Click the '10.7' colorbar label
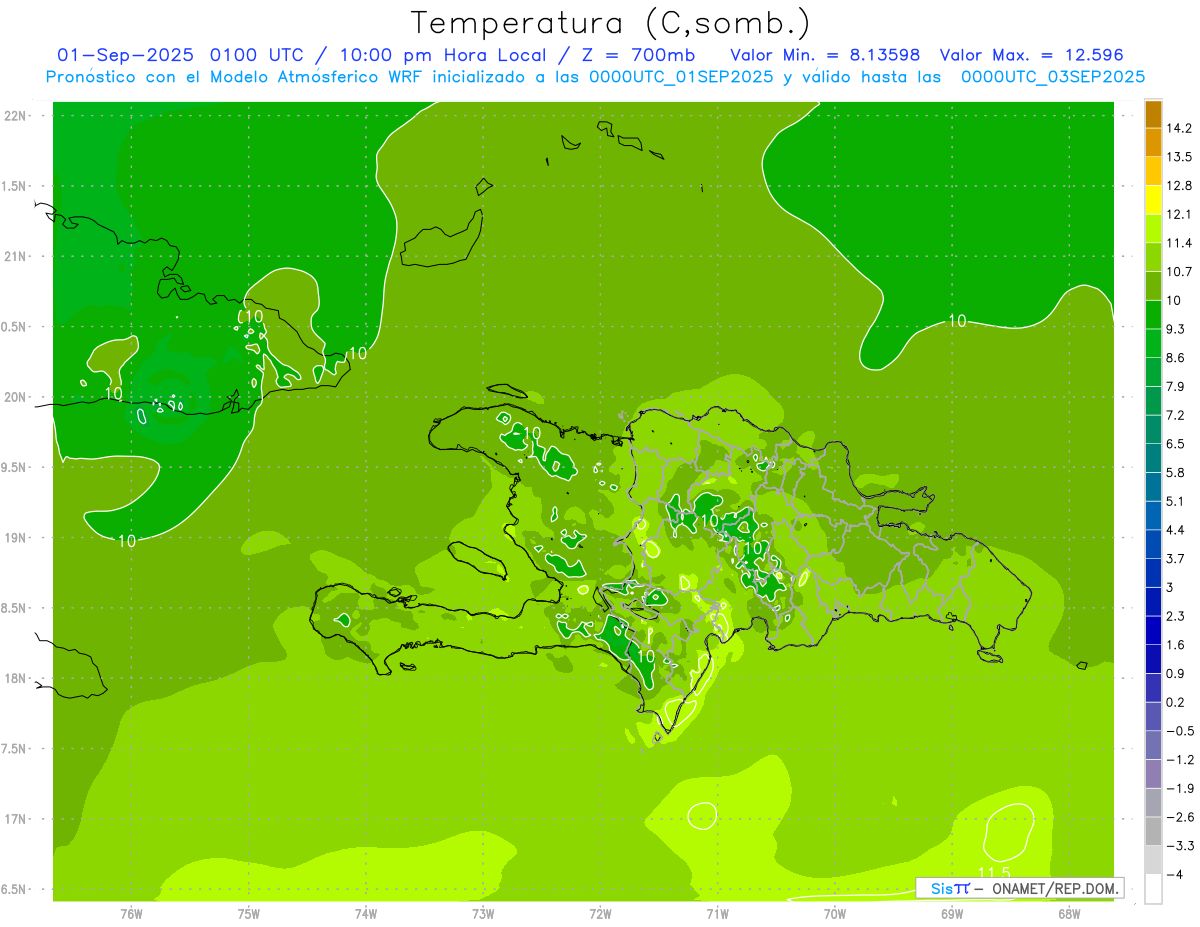Screen dimensions: 1200x927 click(x=1179, y=271)
